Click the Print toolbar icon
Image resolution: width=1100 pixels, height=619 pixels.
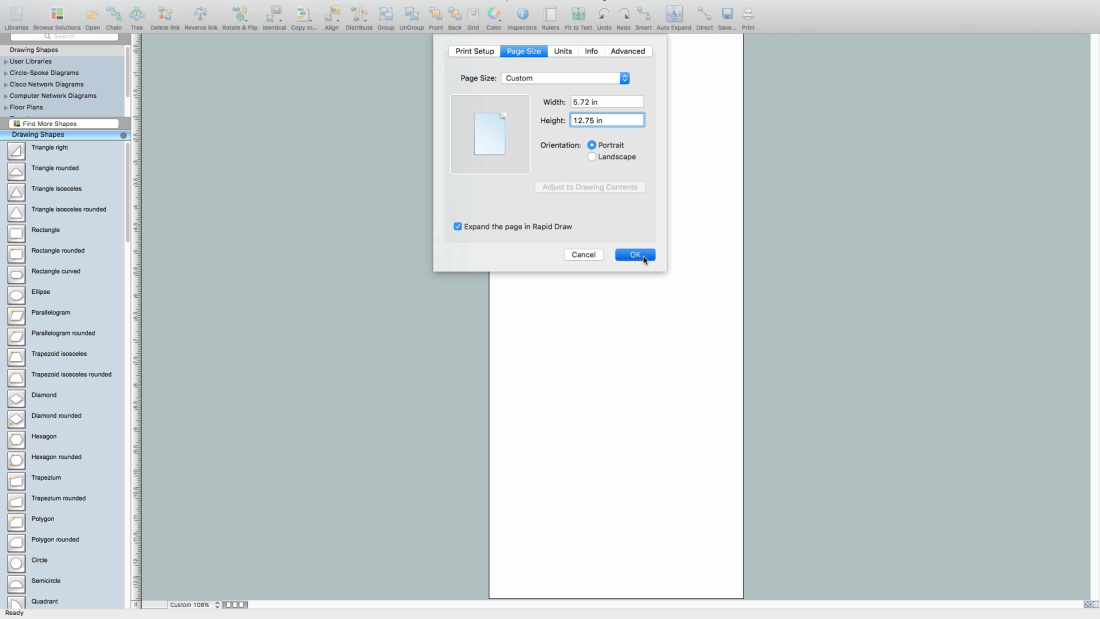pyautogui.click(x=748, y=15)
